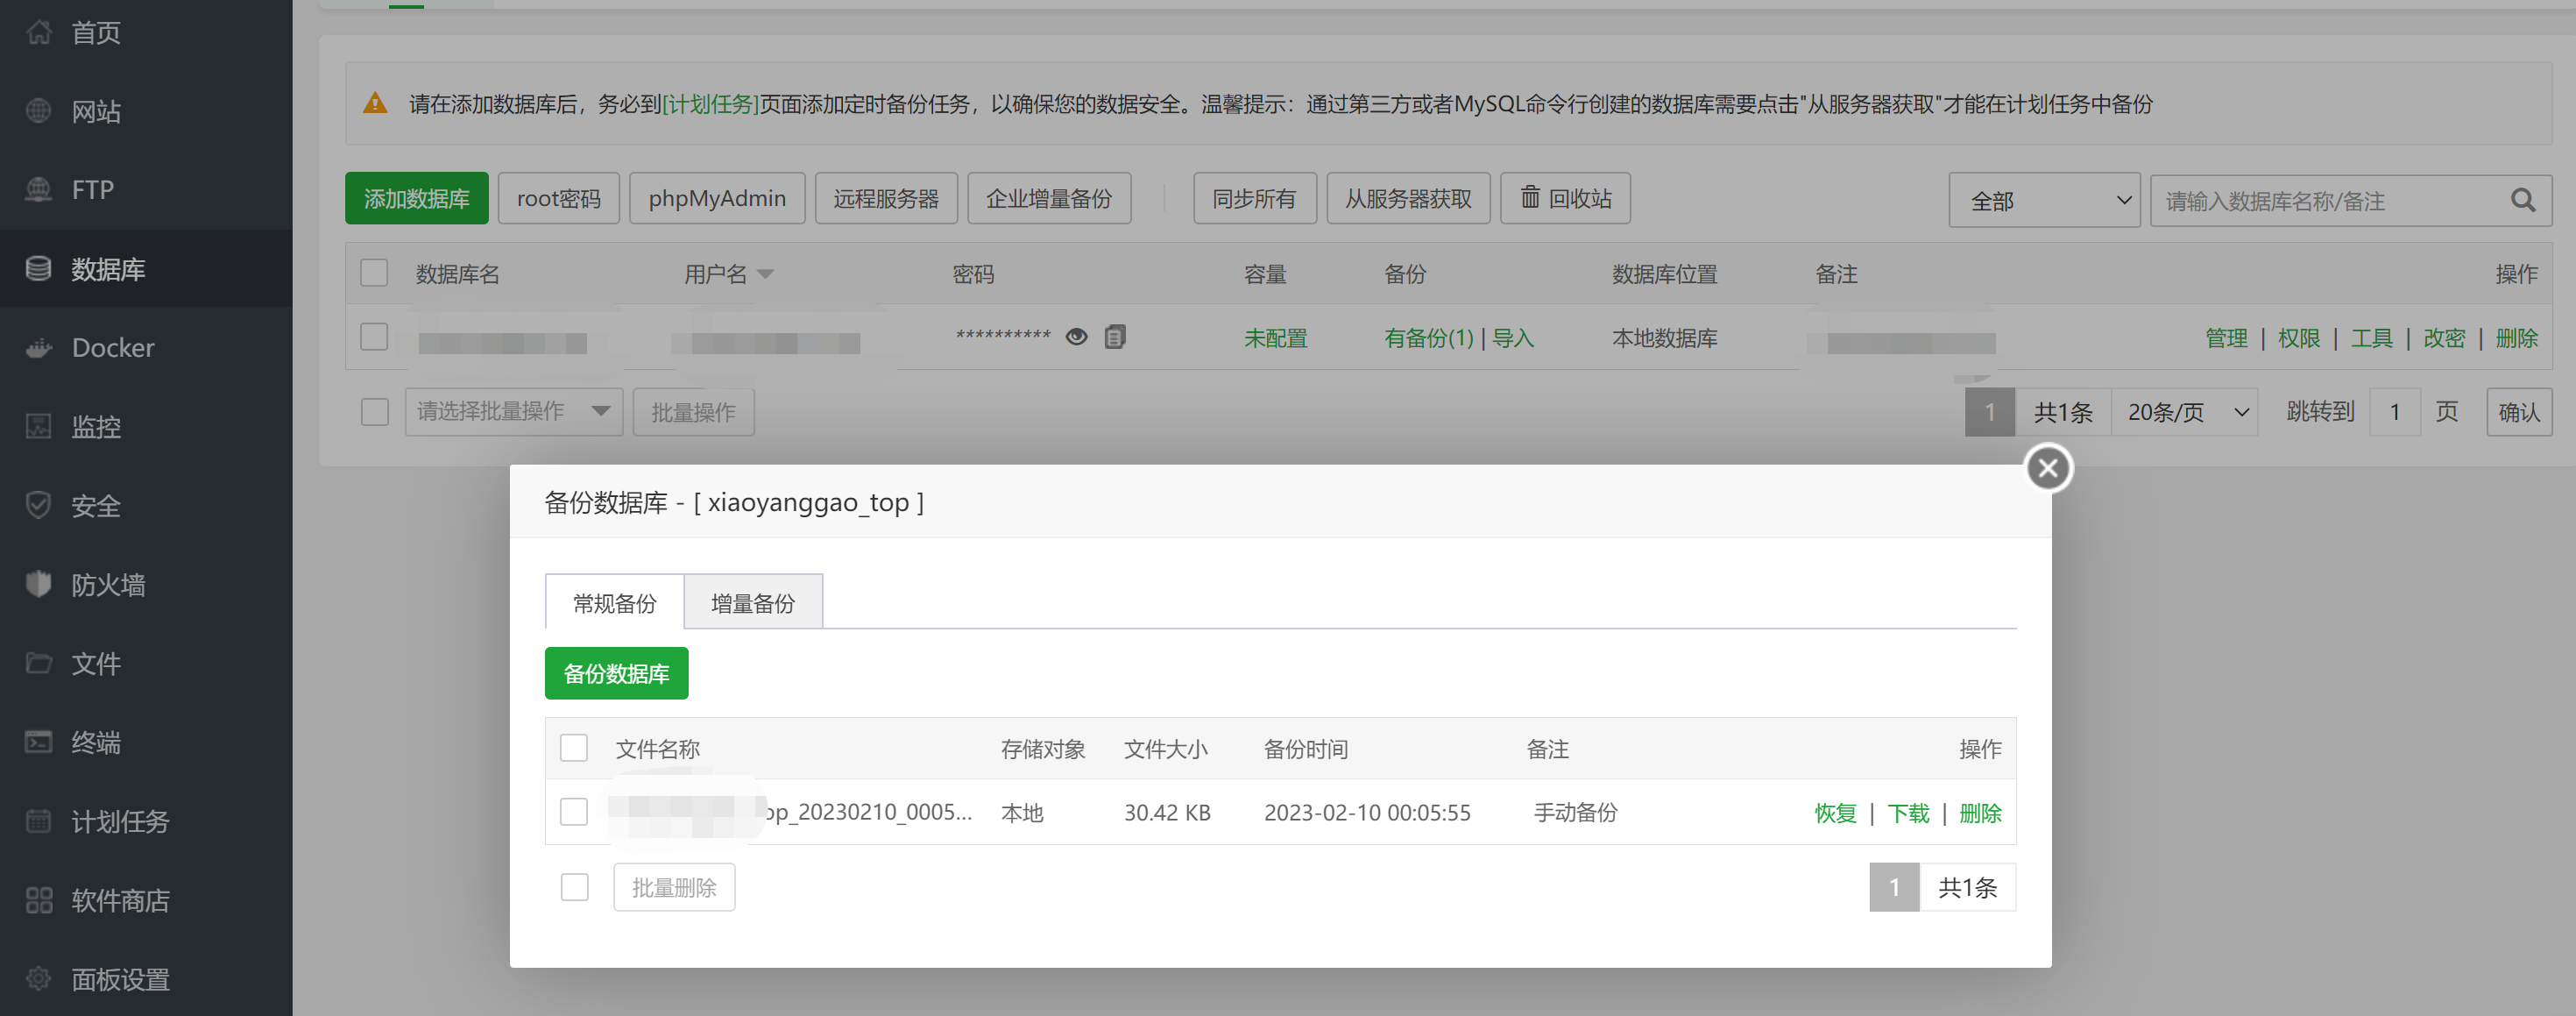Toggle checkbox beside batch delete
This screenshot has width=2576, height=1016.
pyautogui.click(x=574, y=887)
